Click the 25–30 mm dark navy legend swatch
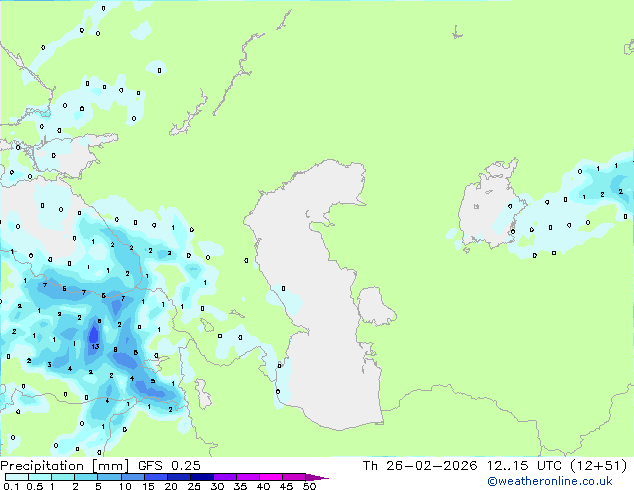 (201, 477)
